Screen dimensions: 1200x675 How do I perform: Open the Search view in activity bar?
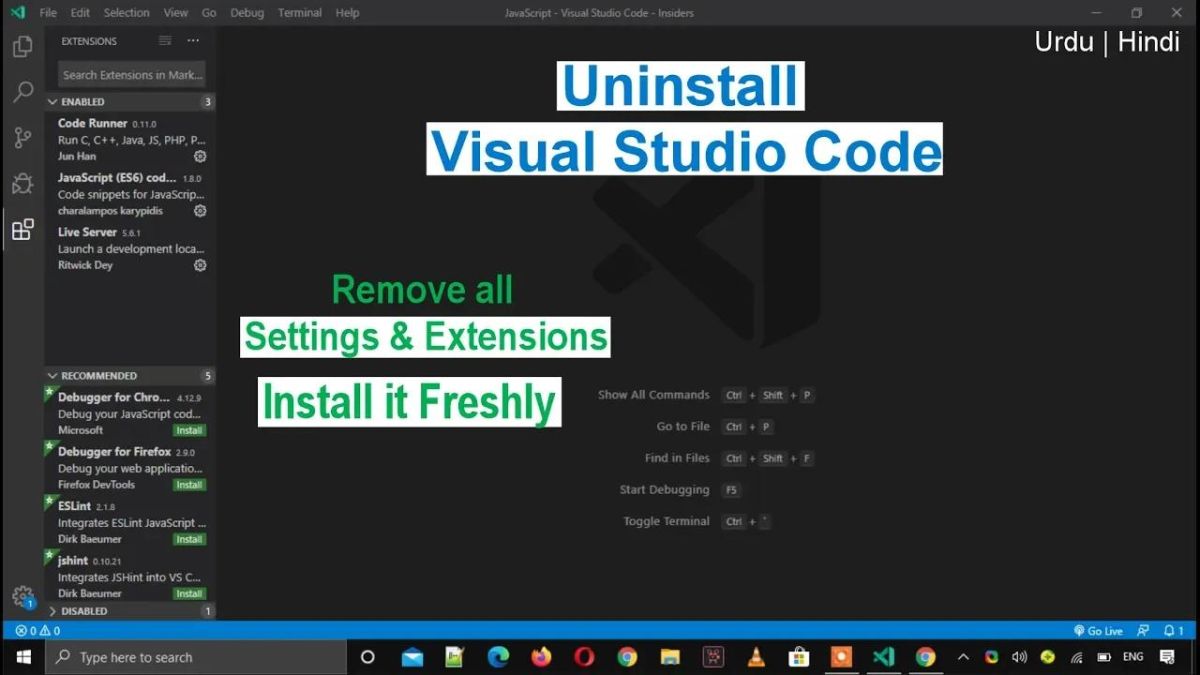click(22, 93)
